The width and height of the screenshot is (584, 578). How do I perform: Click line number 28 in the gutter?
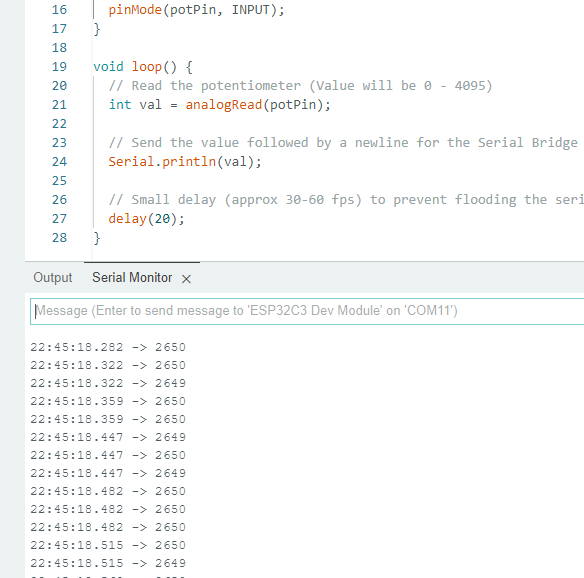click(59, 238)
